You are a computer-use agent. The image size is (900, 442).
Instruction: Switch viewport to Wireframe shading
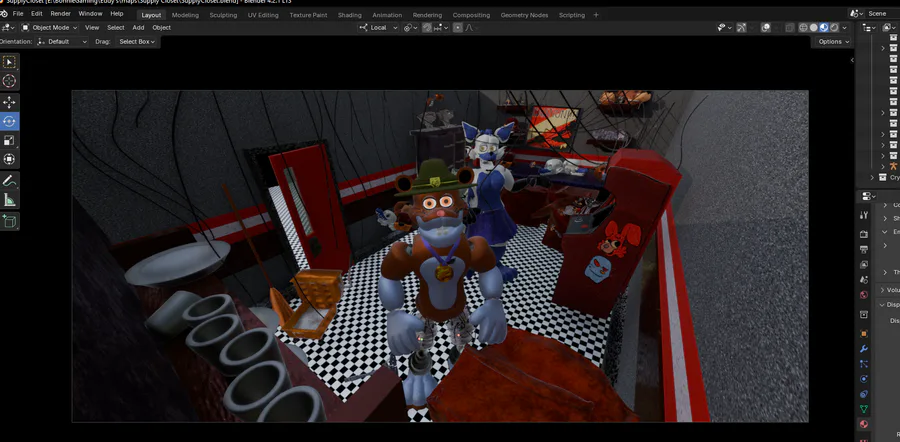[803, 28]
